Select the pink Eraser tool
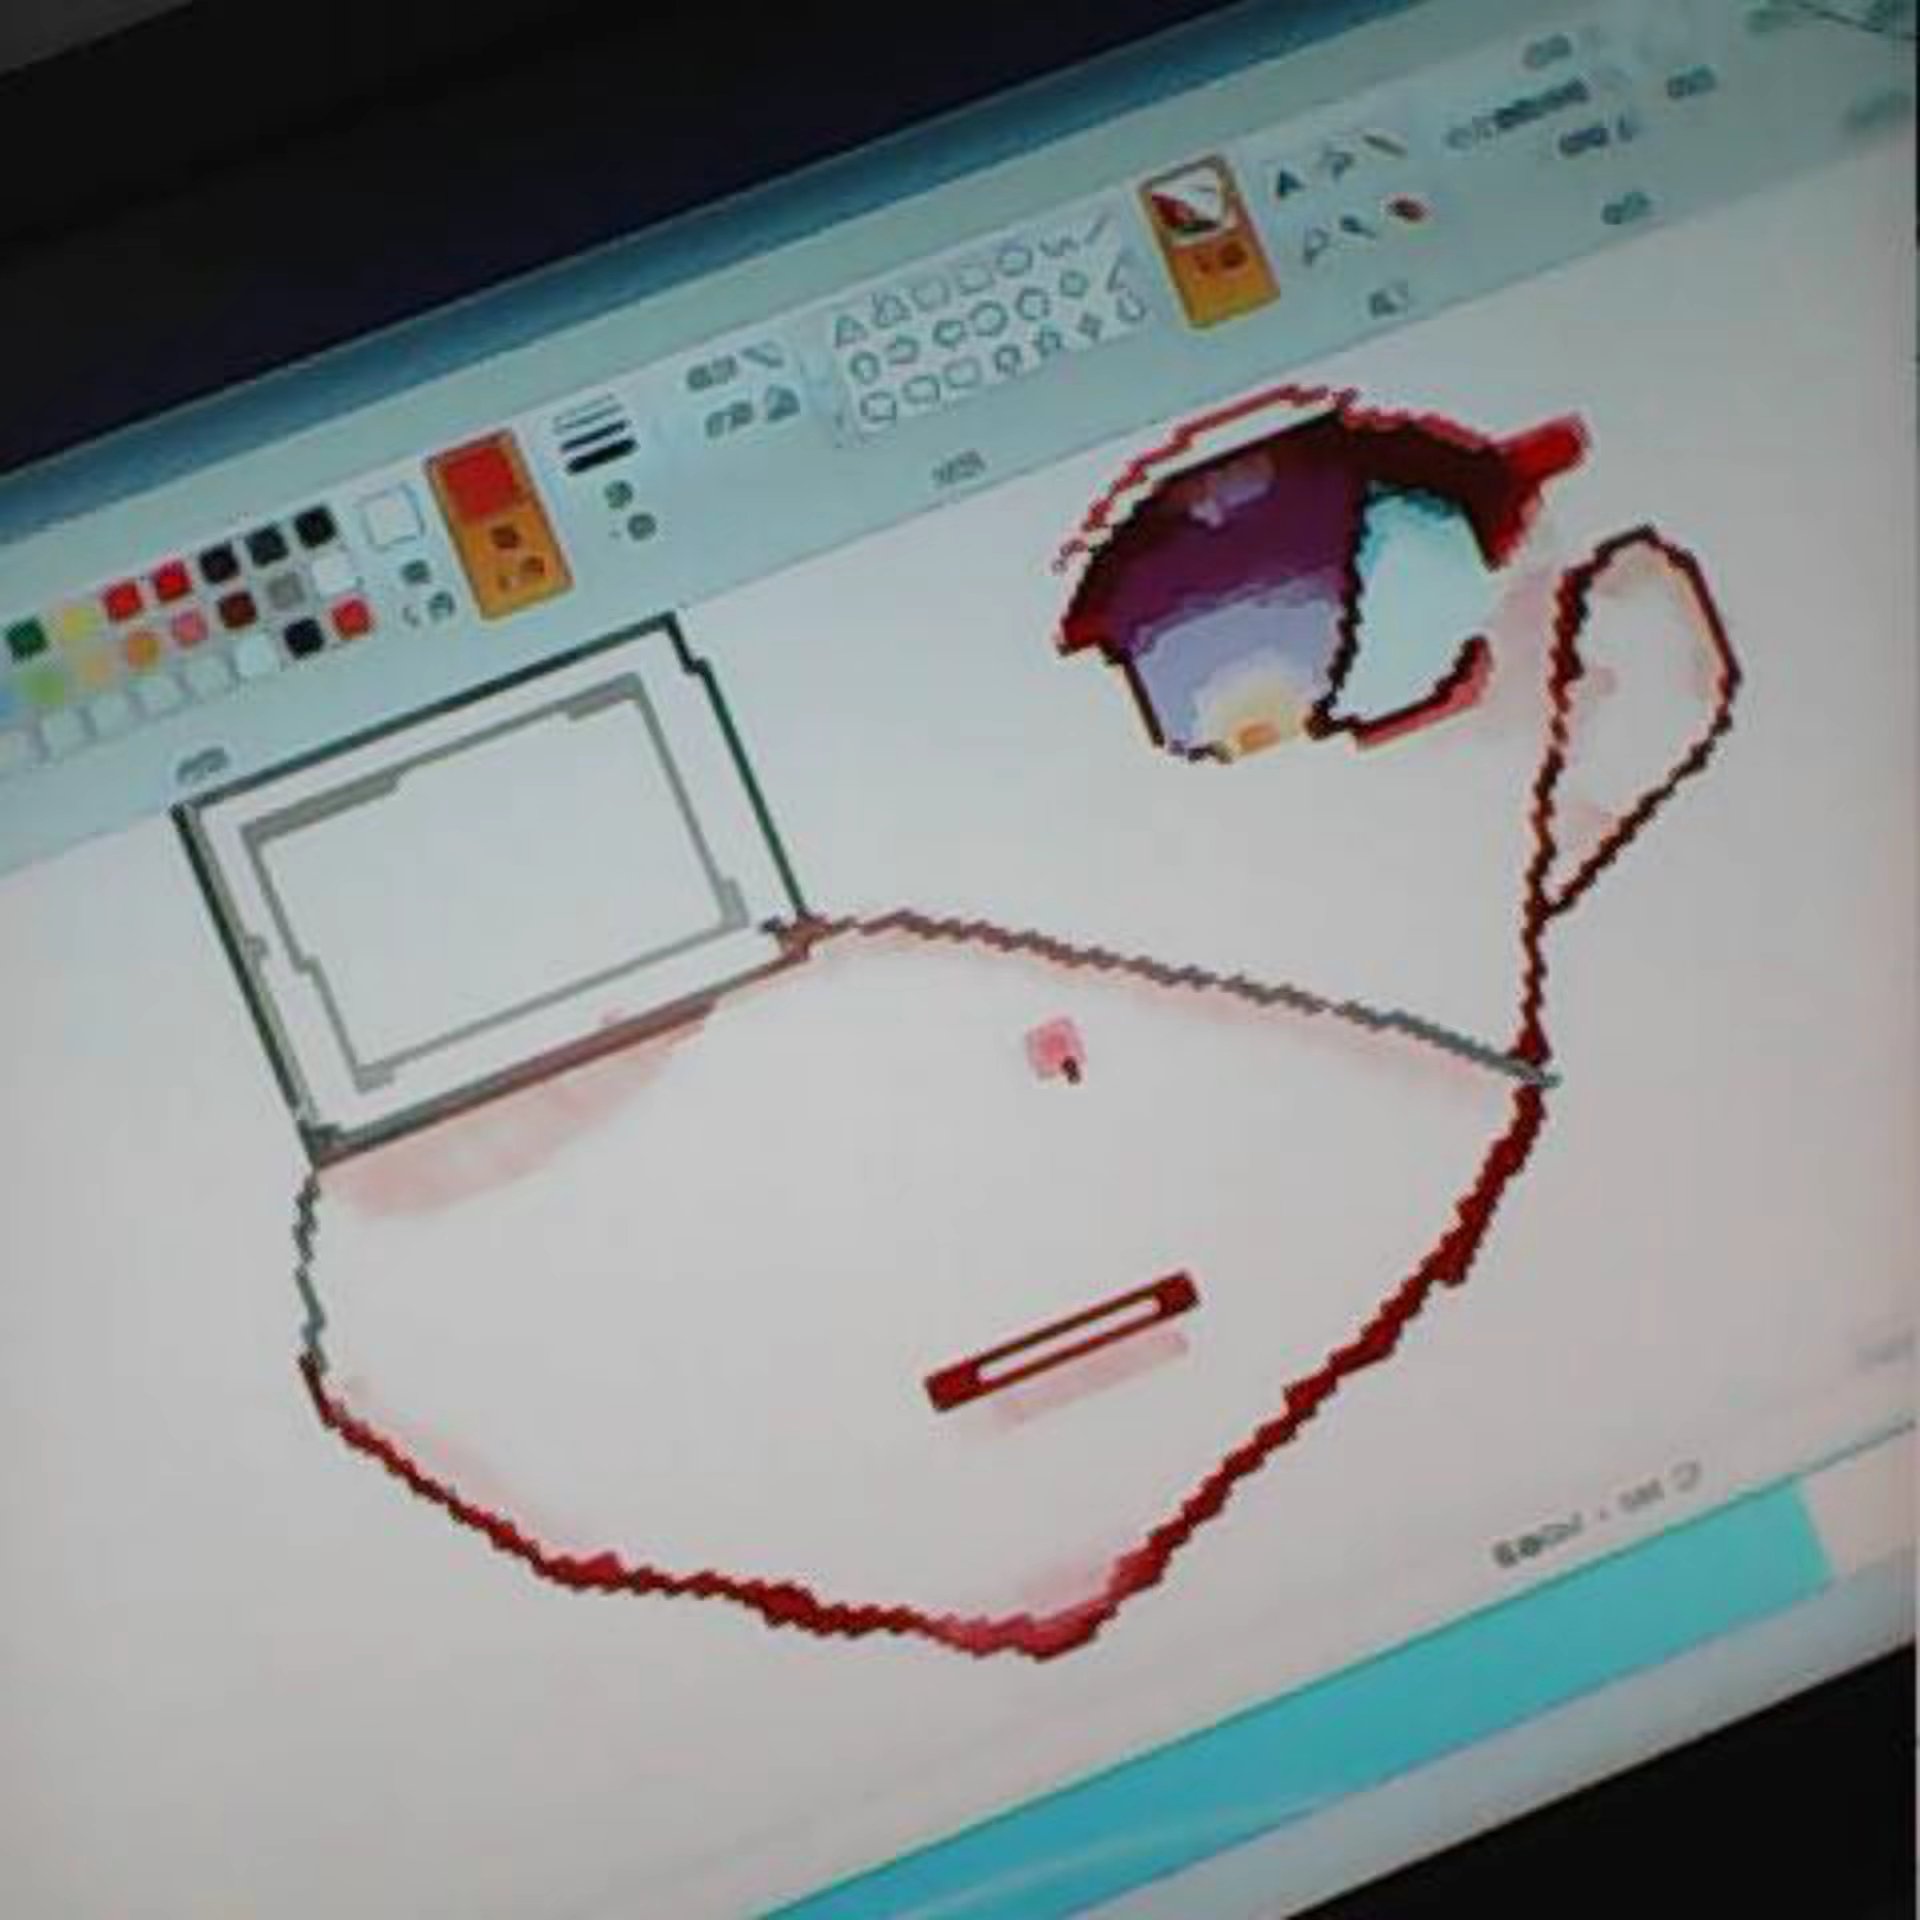This screenshot has width=1920, height=1920. pyautogui.click(x=1408, y=210)
